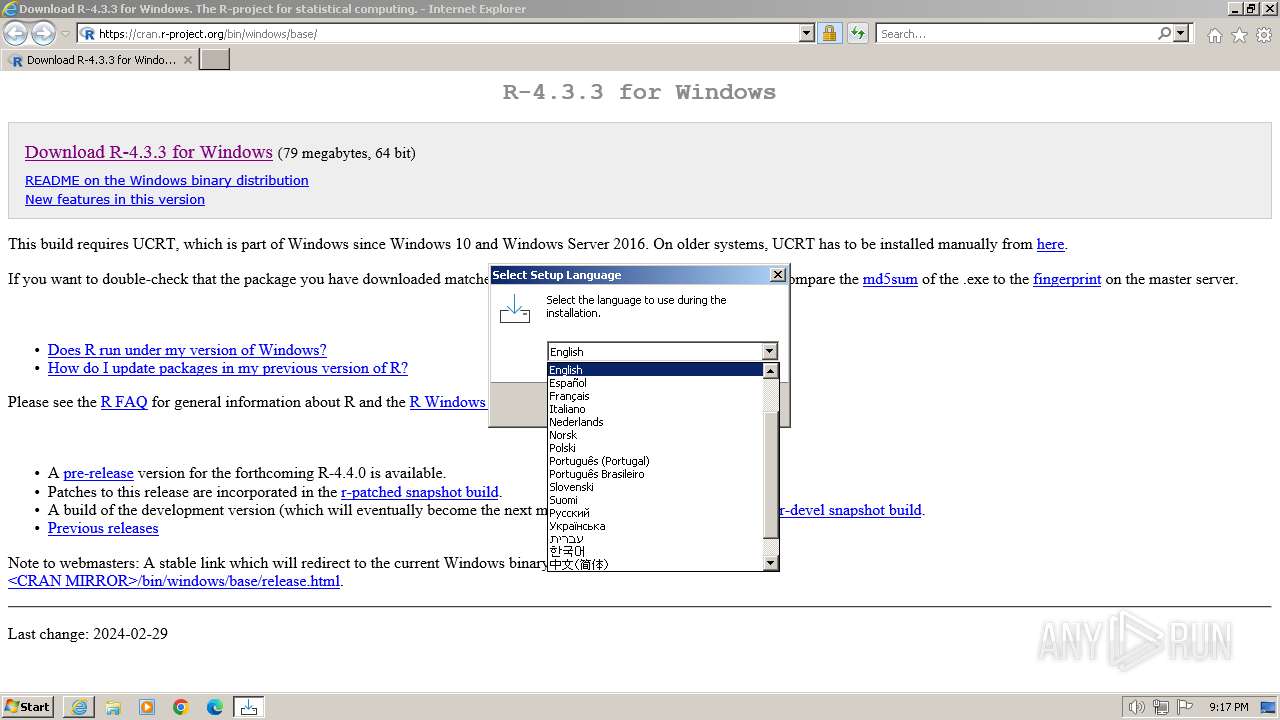Screen dimensions: 1280x720
Task: Choose Italiano in the language list
Action: point(655,409)
